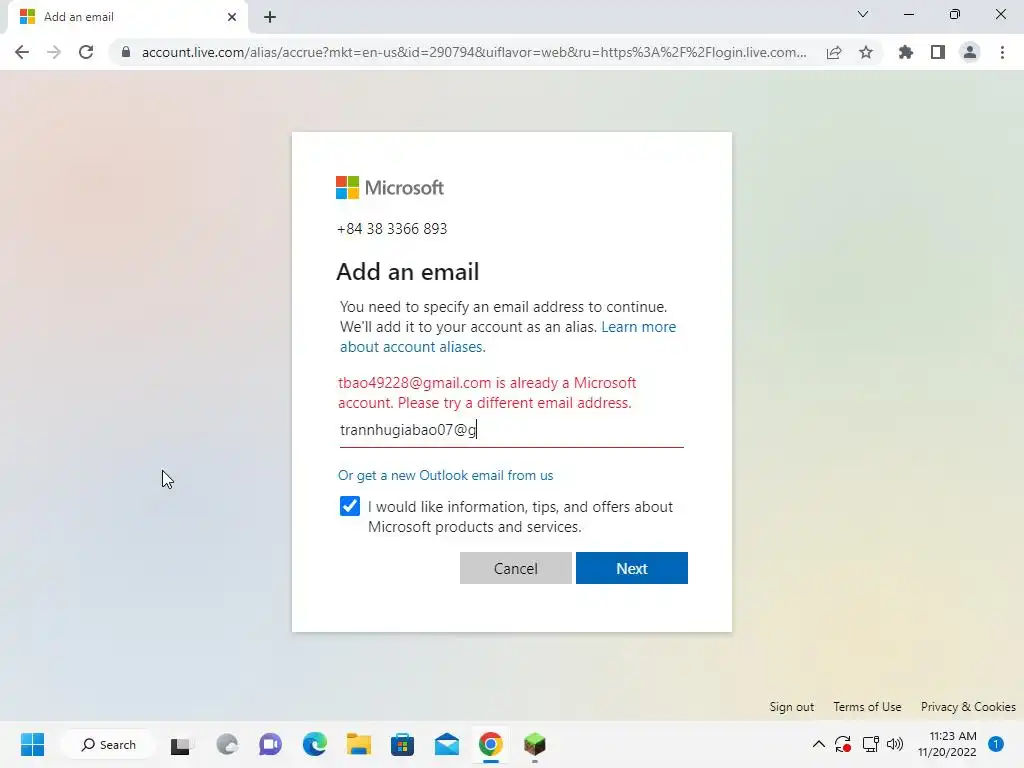Click the address bar URL
The width and height of the screenshot is (1024, 768).
point(474,52)
